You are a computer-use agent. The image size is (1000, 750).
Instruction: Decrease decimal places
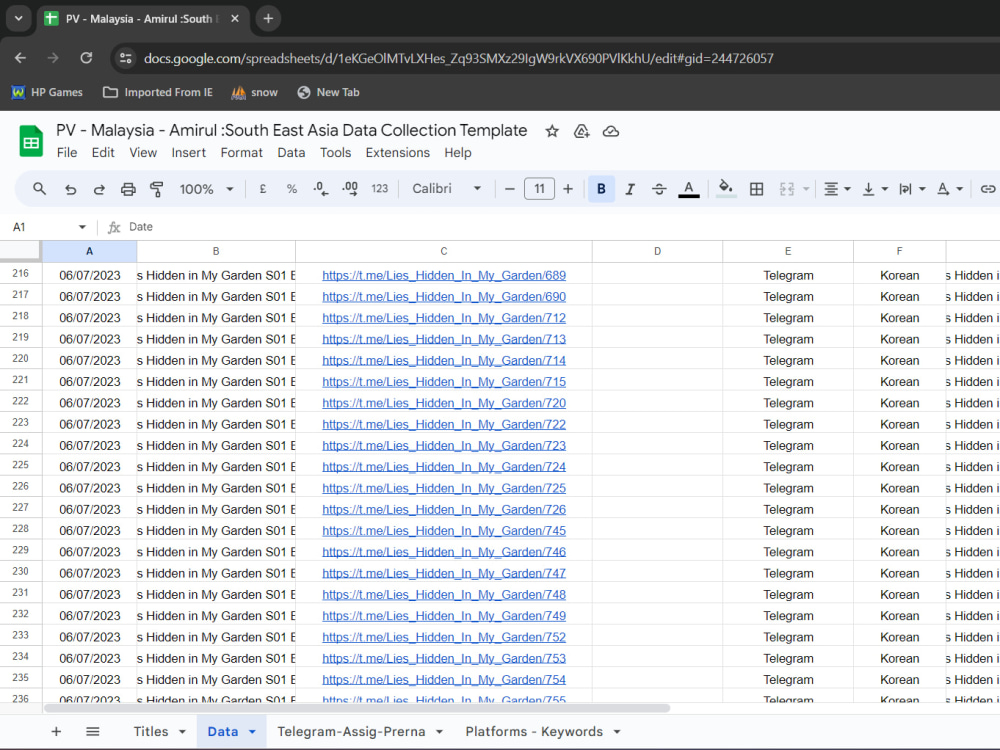318,188
